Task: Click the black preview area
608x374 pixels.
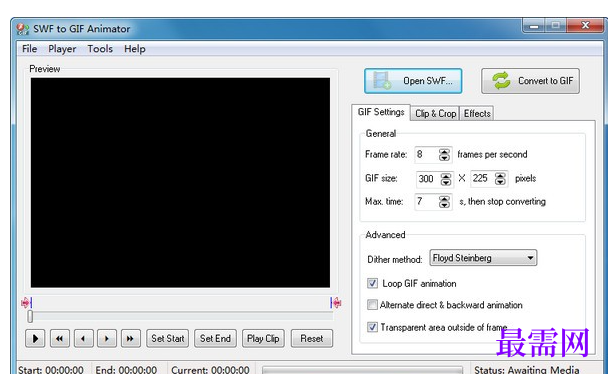Action: (180, 183)
